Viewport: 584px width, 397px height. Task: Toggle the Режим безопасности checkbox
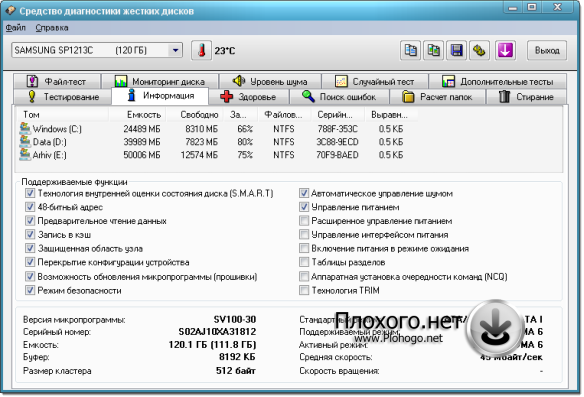pos(30,290)
